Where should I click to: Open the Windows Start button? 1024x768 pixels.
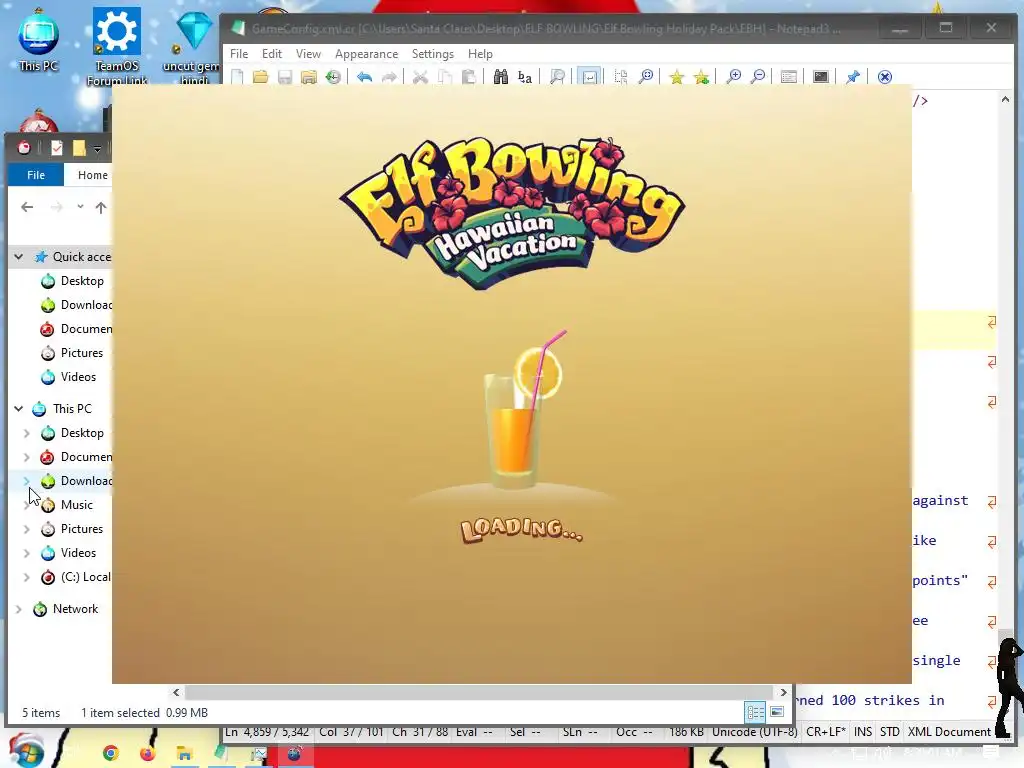tap(26, 752)
